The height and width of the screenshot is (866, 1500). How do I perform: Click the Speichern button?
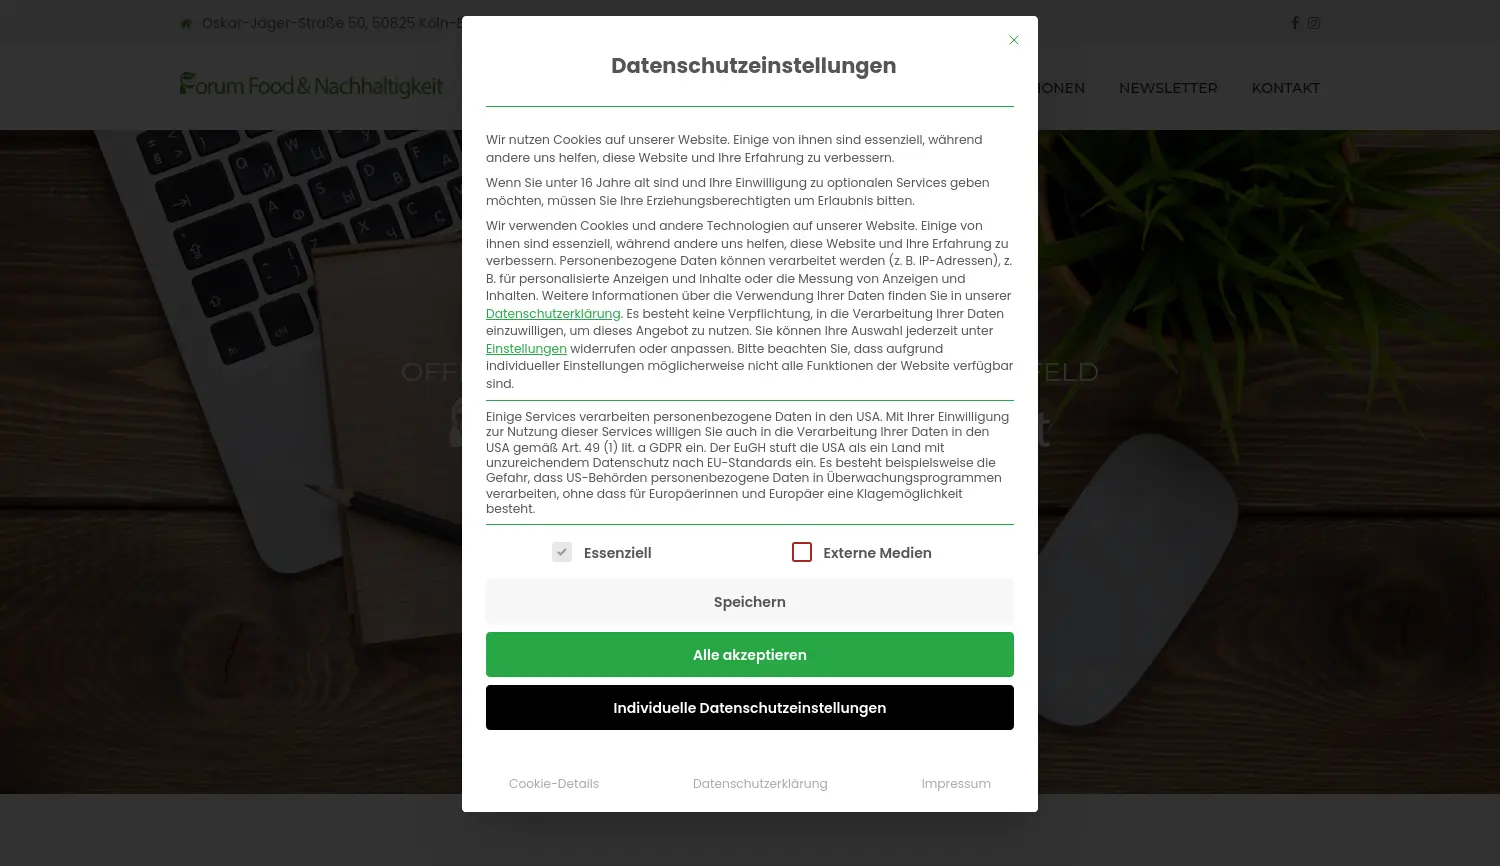click(750, 602)
